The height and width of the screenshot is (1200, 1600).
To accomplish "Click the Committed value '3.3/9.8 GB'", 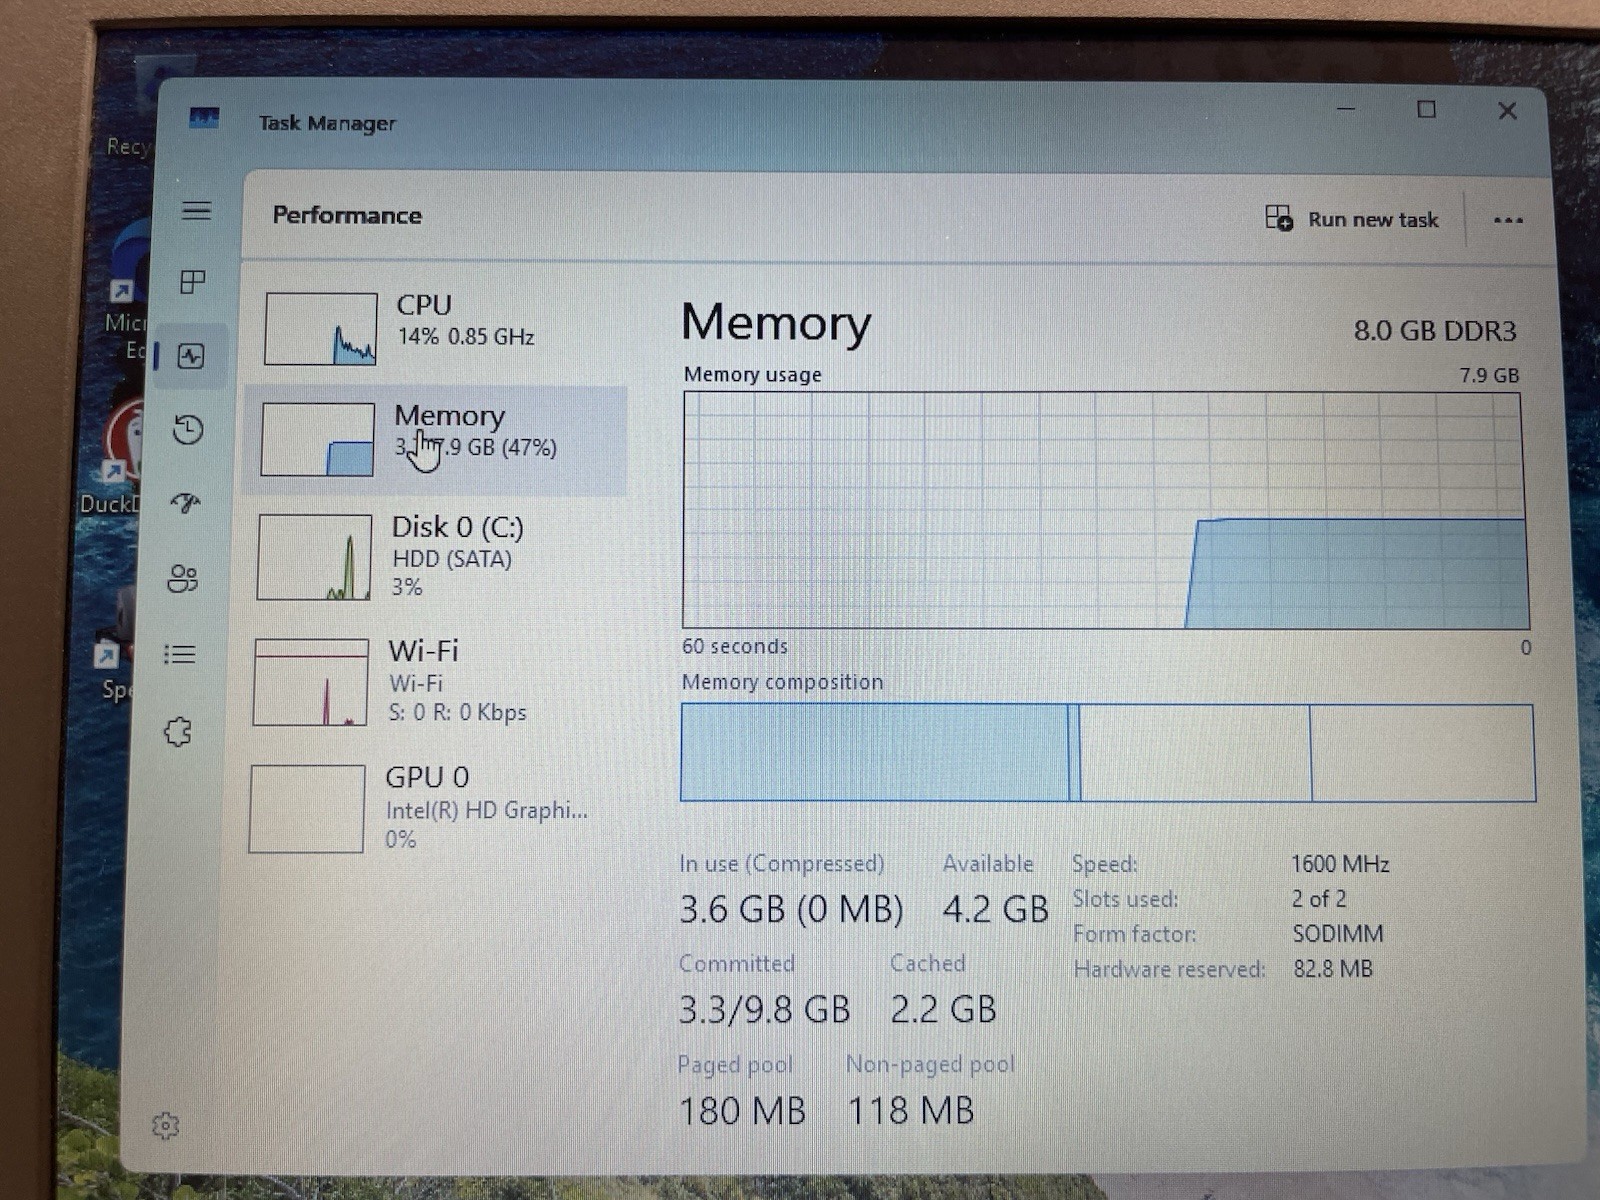I will click(x=764, y=1009).
